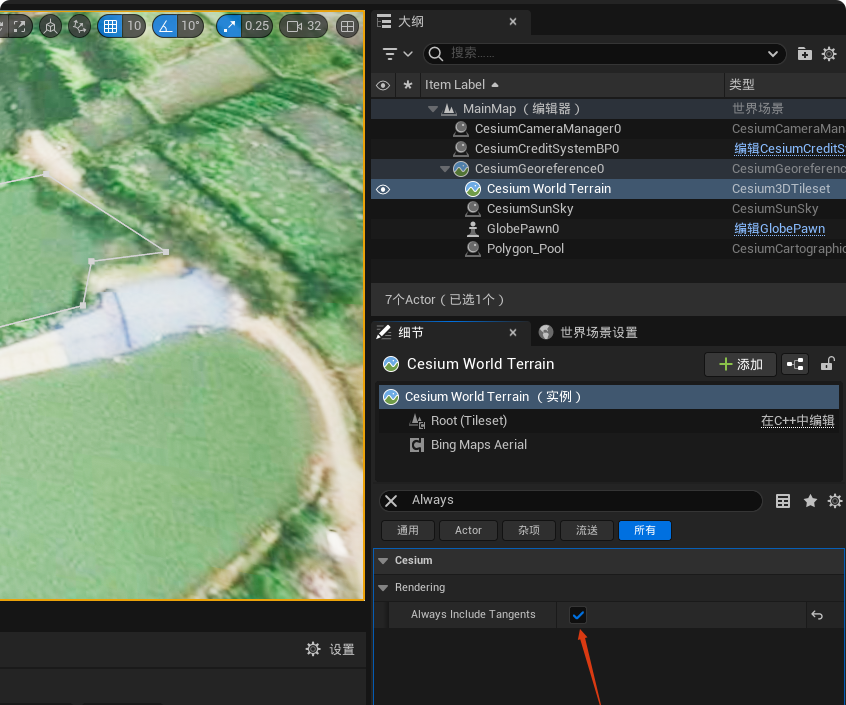Viewport: 846px width, 705px height.
Task: Toggle scale snapping icon
Action: tap(230, 26)
